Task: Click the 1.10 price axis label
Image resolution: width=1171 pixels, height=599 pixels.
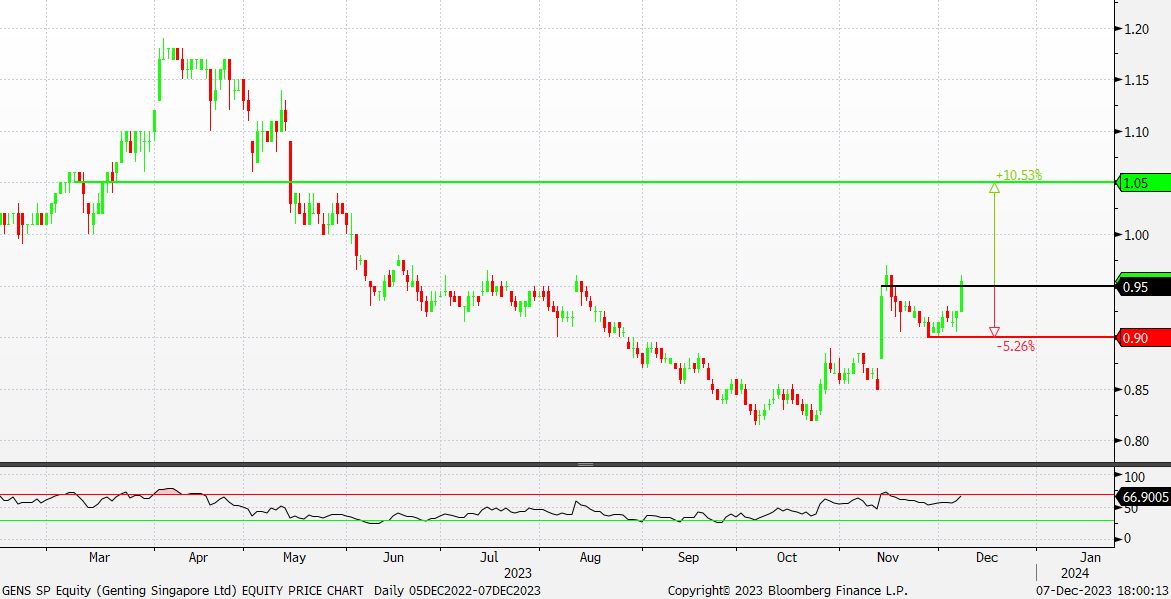Action: [1135, 131]
